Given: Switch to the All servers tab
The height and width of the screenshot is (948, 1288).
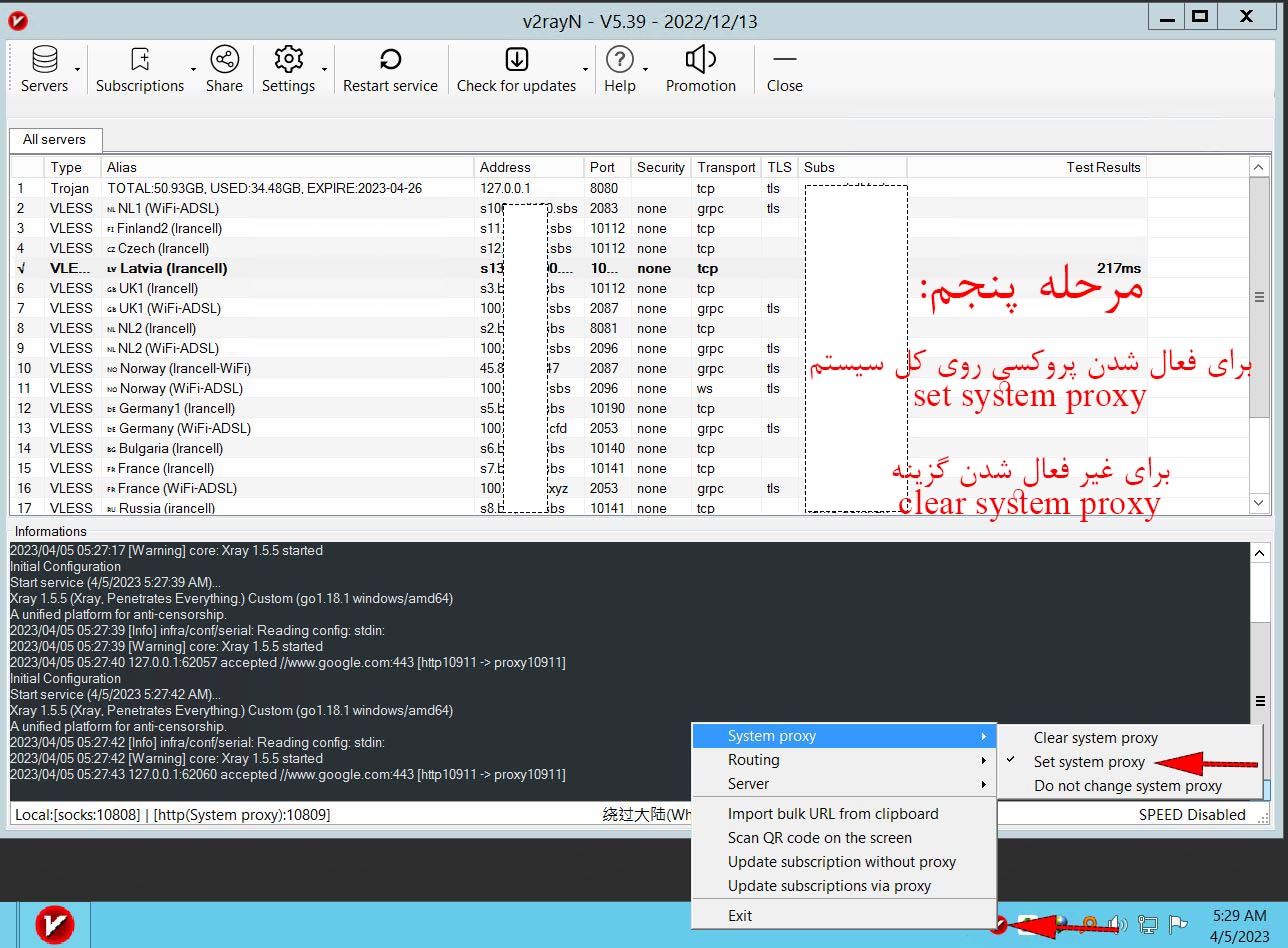Looking at the screenshot, I should coord(55,140).
